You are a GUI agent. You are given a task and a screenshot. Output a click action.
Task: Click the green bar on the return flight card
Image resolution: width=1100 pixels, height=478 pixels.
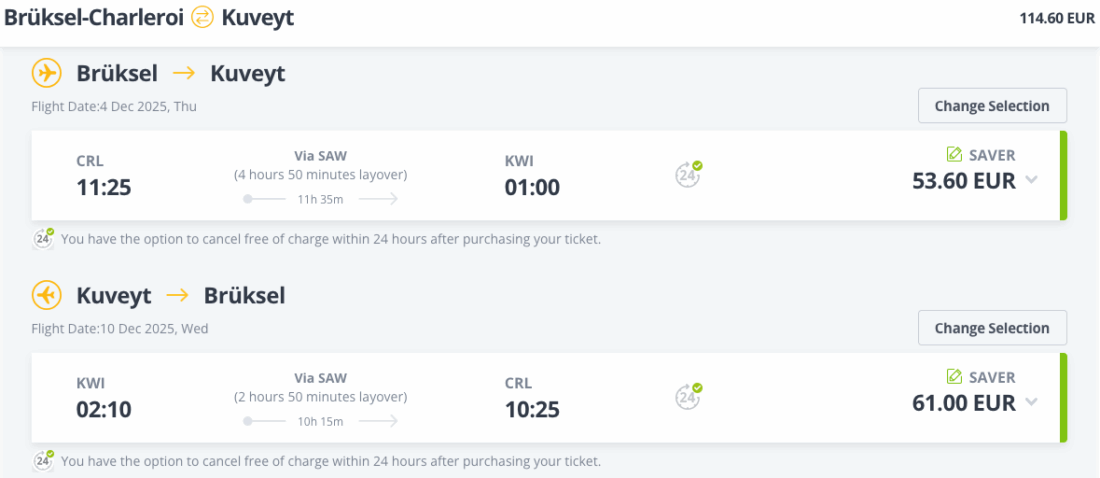(1063, 397)
